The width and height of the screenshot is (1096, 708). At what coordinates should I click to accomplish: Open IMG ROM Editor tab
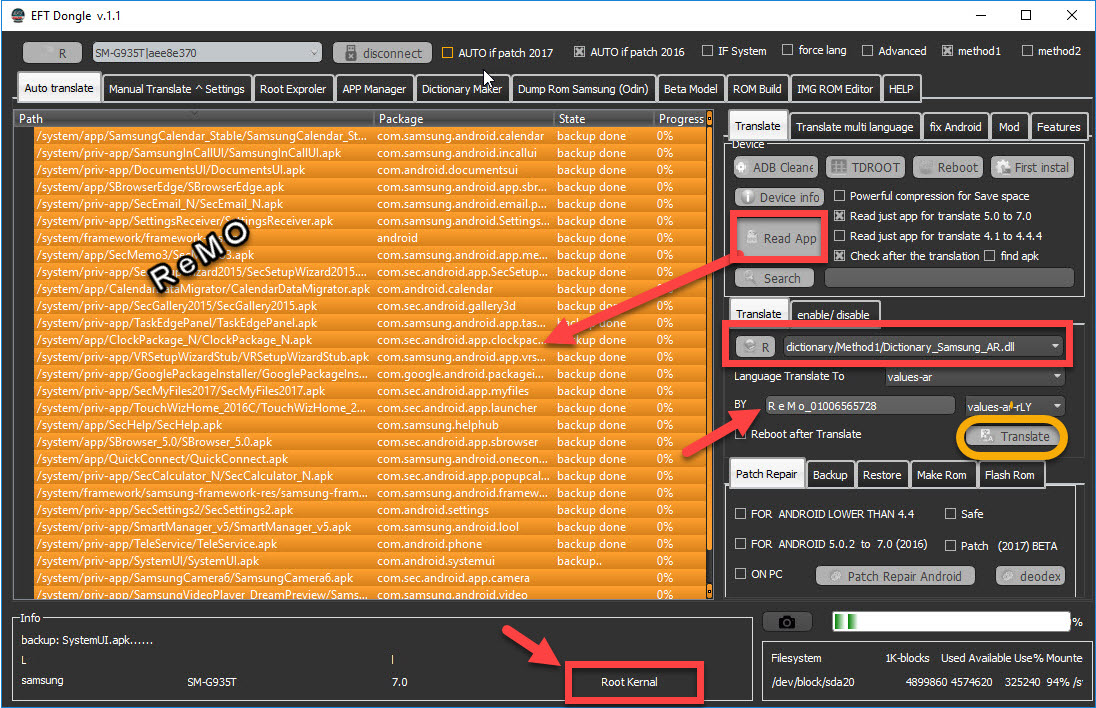[835, 89]
